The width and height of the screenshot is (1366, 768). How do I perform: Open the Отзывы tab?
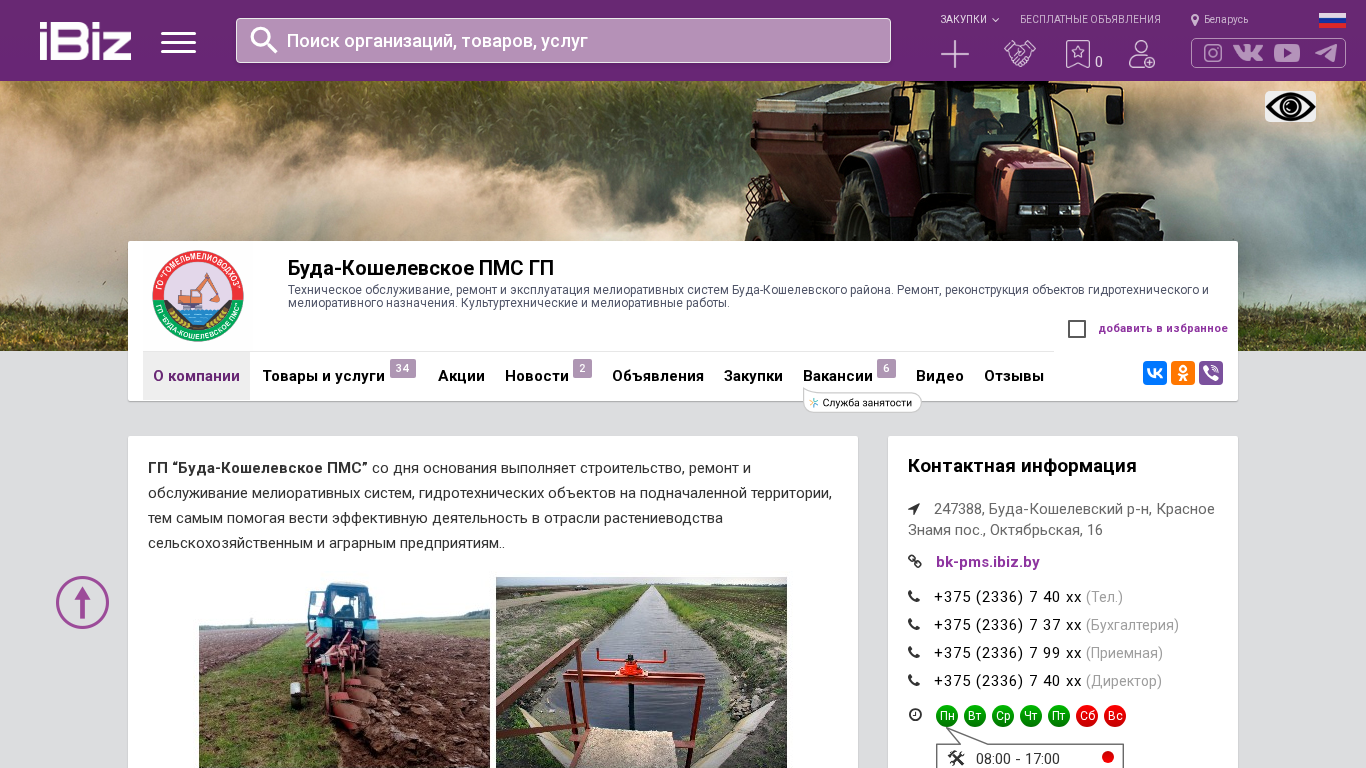click(1014, 376)
